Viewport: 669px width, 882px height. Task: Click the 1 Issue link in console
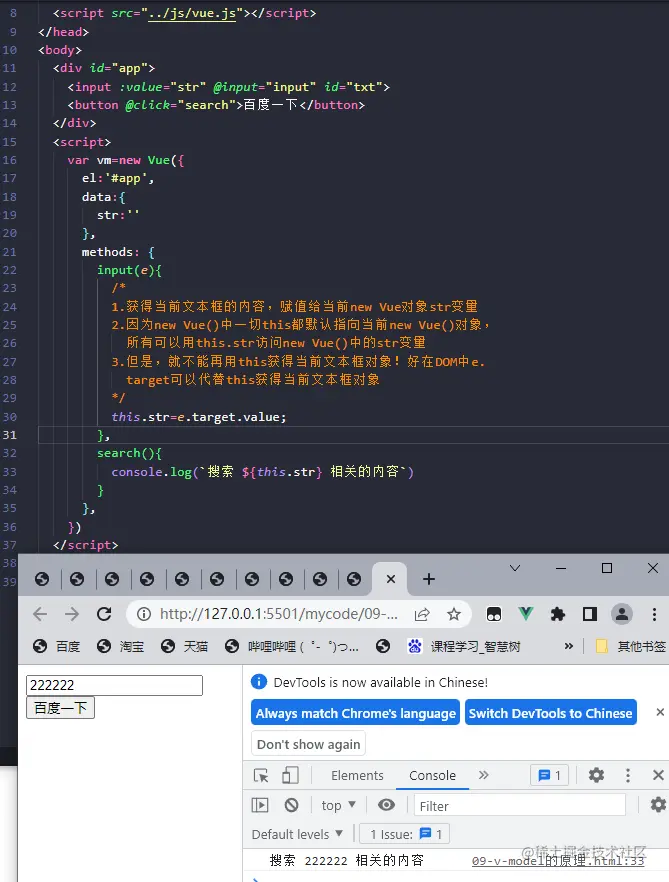406,834
